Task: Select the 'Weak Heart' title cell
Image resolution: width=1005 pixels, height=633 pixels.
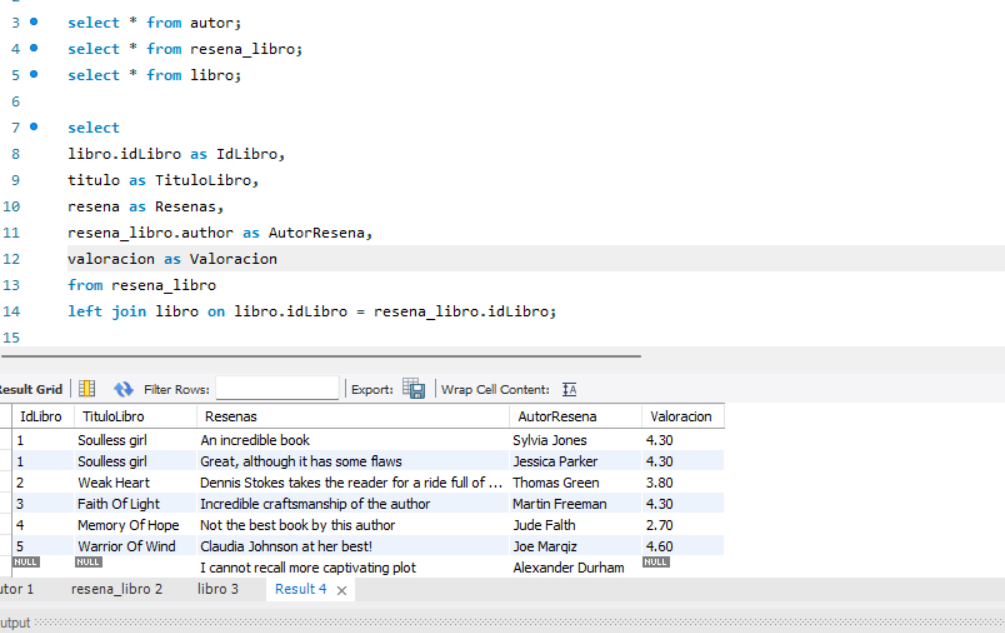Action: (114, 483)
